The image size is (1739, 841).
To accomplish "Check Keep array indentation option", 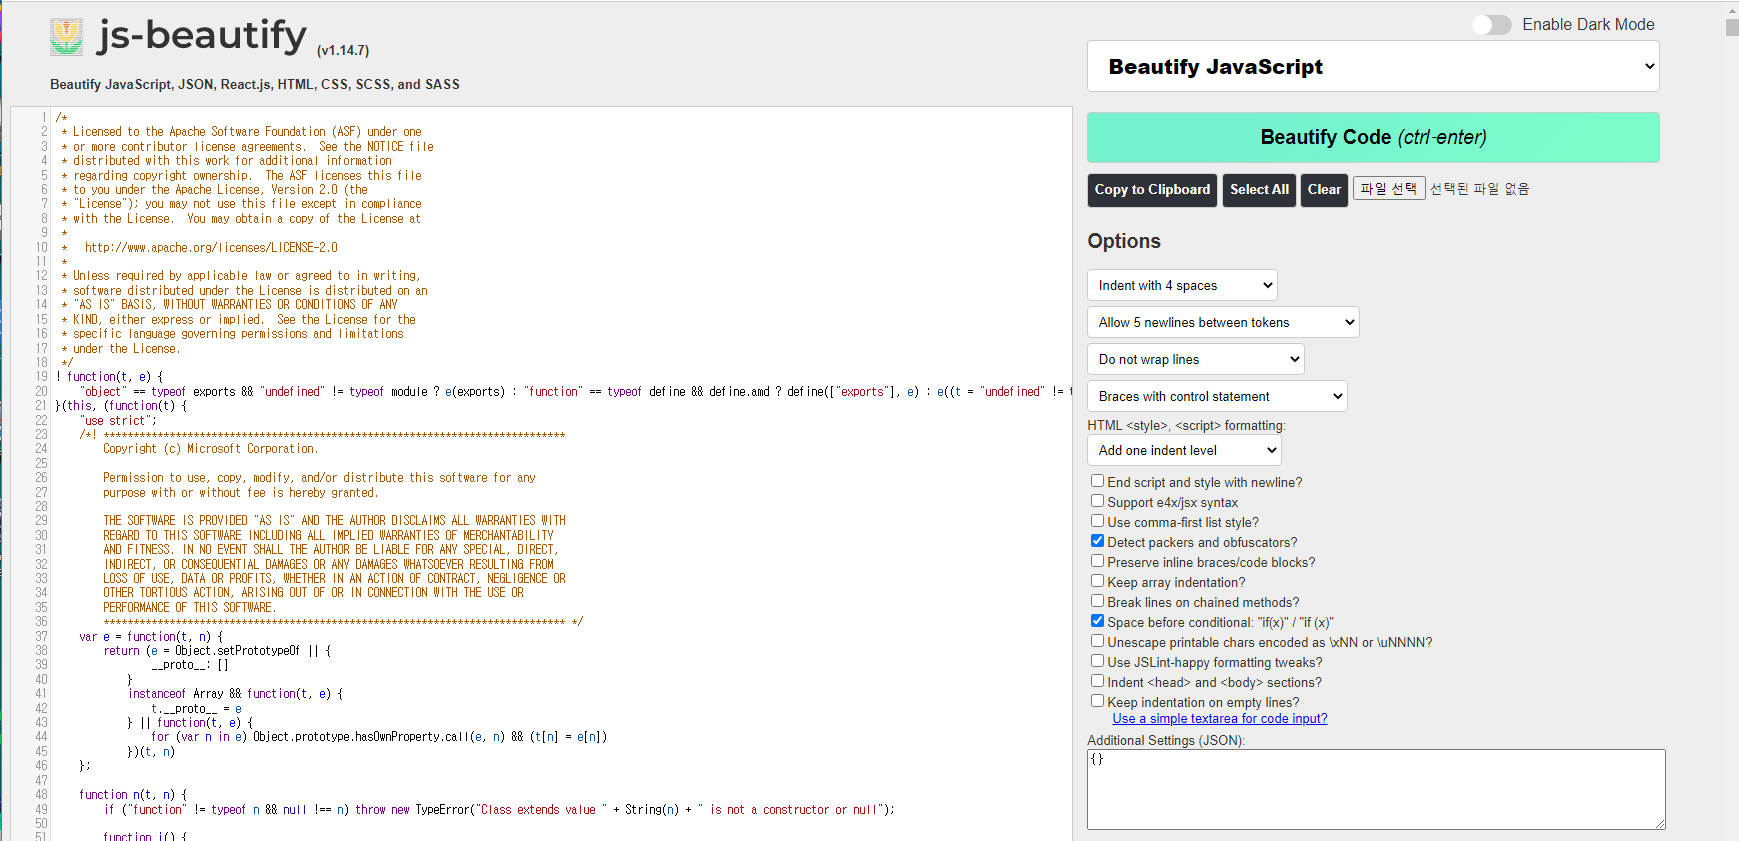I will pyautogui.click(x=1097, y=581).
